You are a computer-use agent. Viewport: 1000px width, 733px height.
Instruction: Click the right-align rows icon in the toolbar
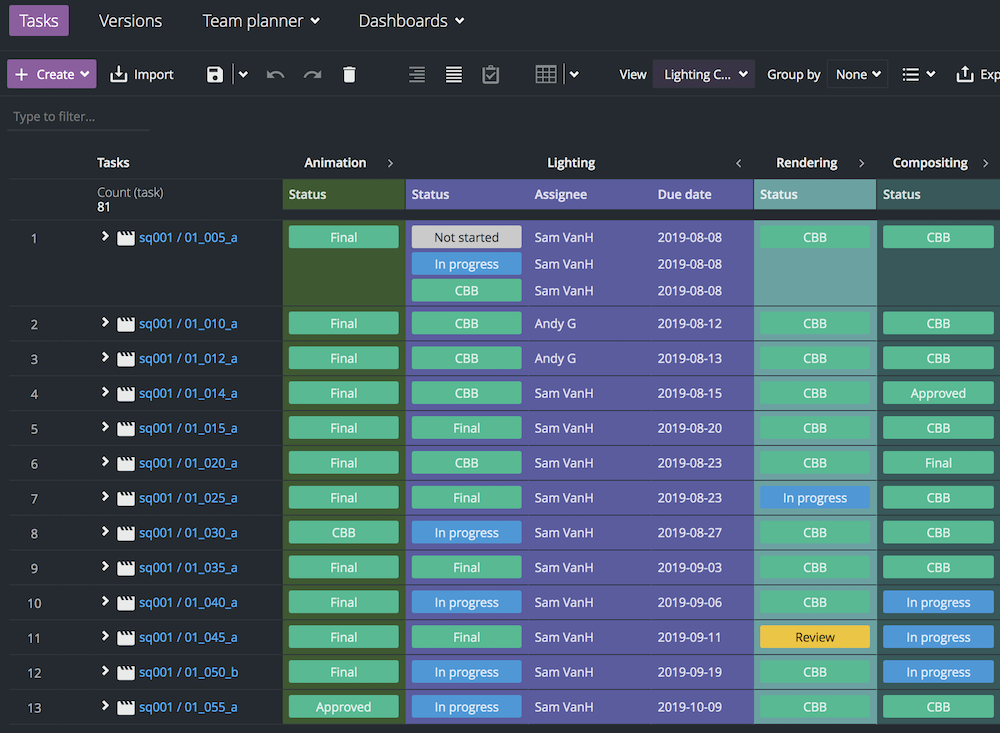click(416, 74)
